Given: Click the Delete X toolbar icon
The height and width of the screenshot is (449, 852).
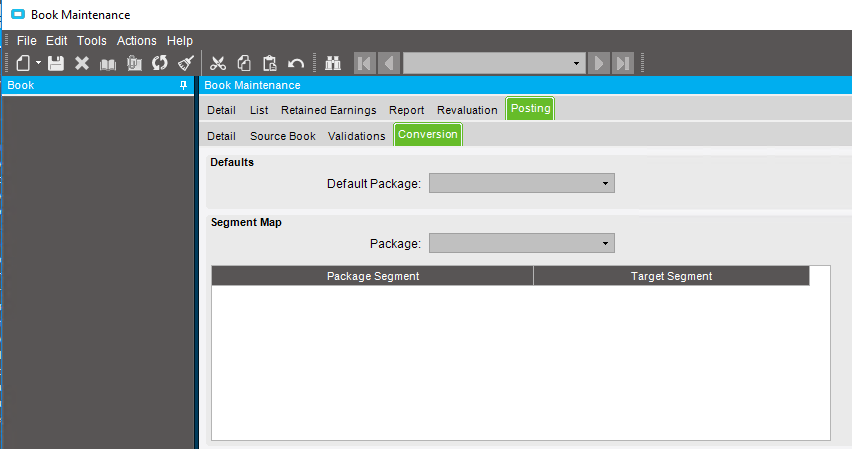Looking at the screenshot, I should [82, 63].
